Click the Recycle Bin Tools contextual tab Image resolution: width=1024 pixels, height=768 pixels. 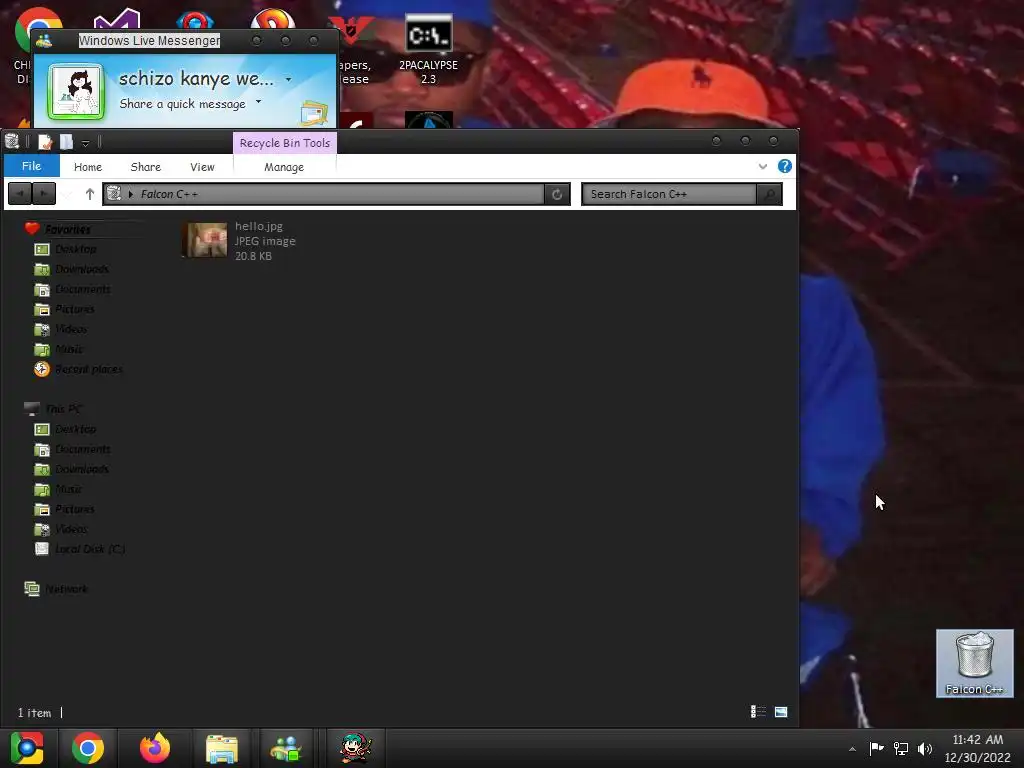click(285, 143)
